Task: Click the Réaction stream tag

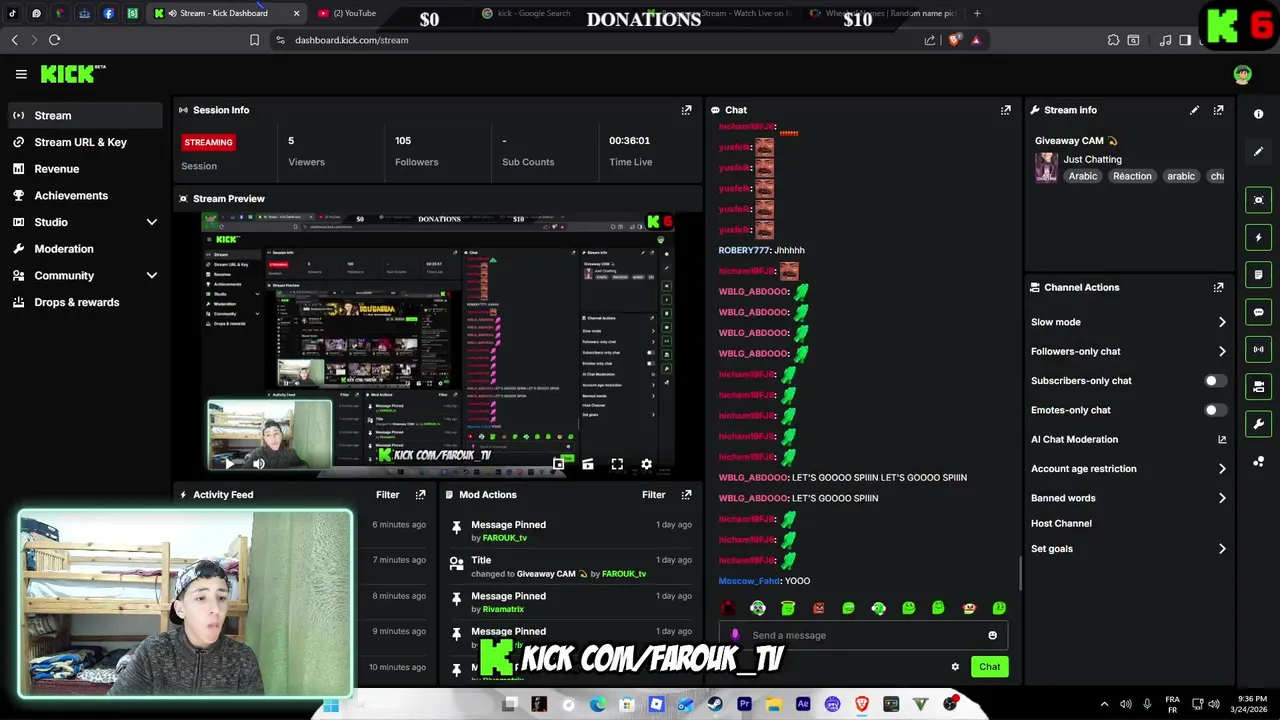Action: click(x=1132, y=176)
